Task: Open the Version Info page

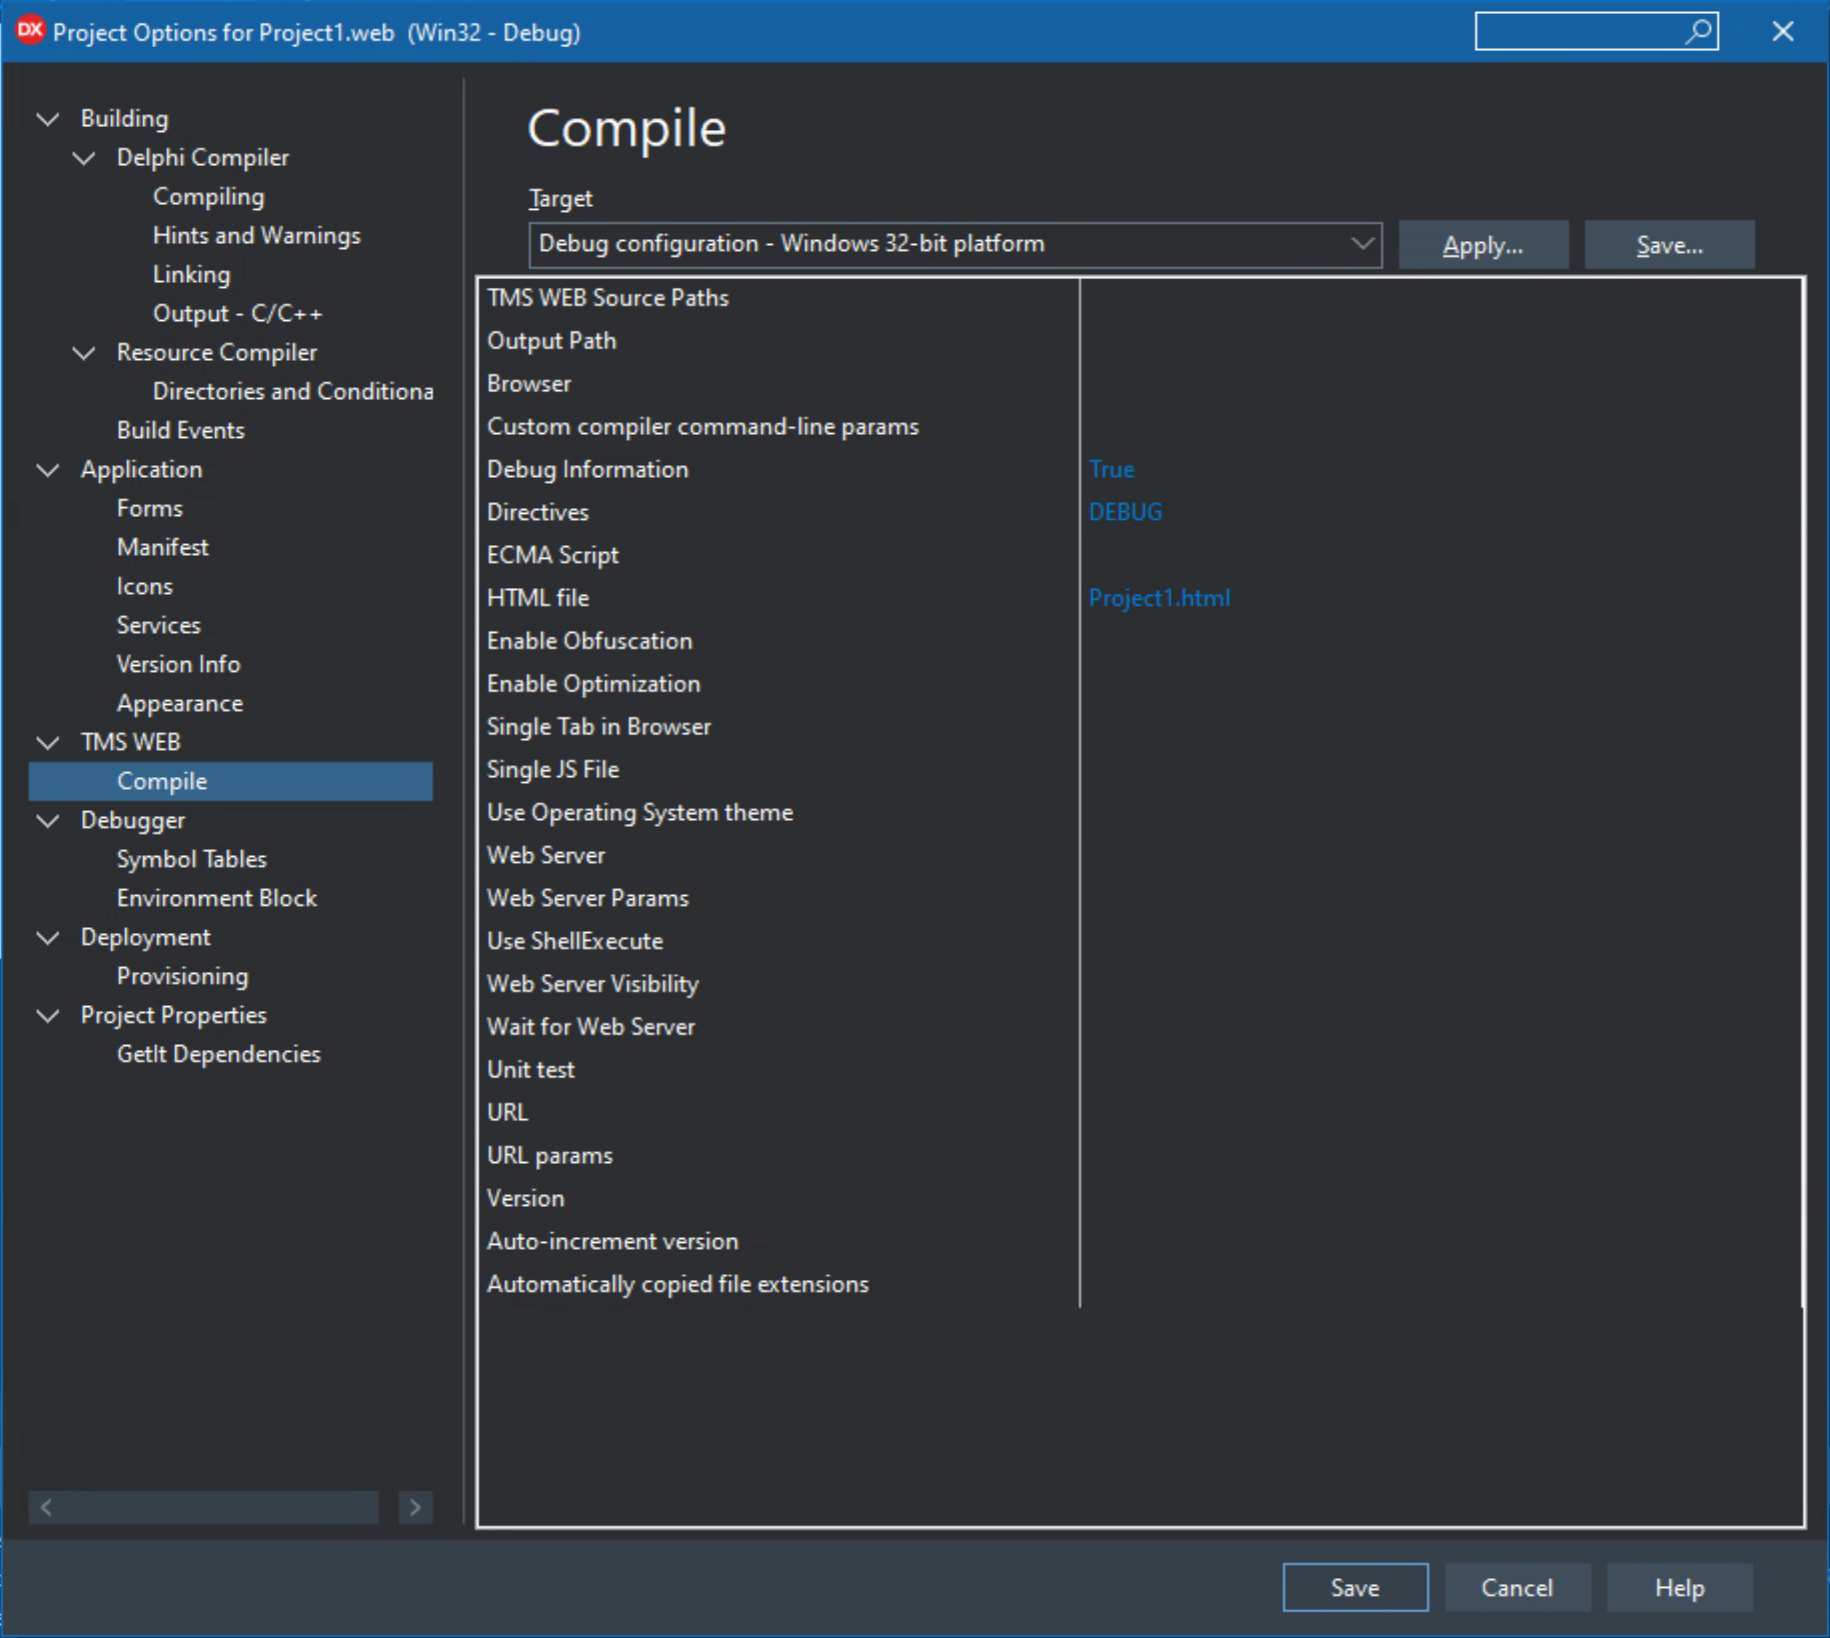Action: tap(178, 665)
